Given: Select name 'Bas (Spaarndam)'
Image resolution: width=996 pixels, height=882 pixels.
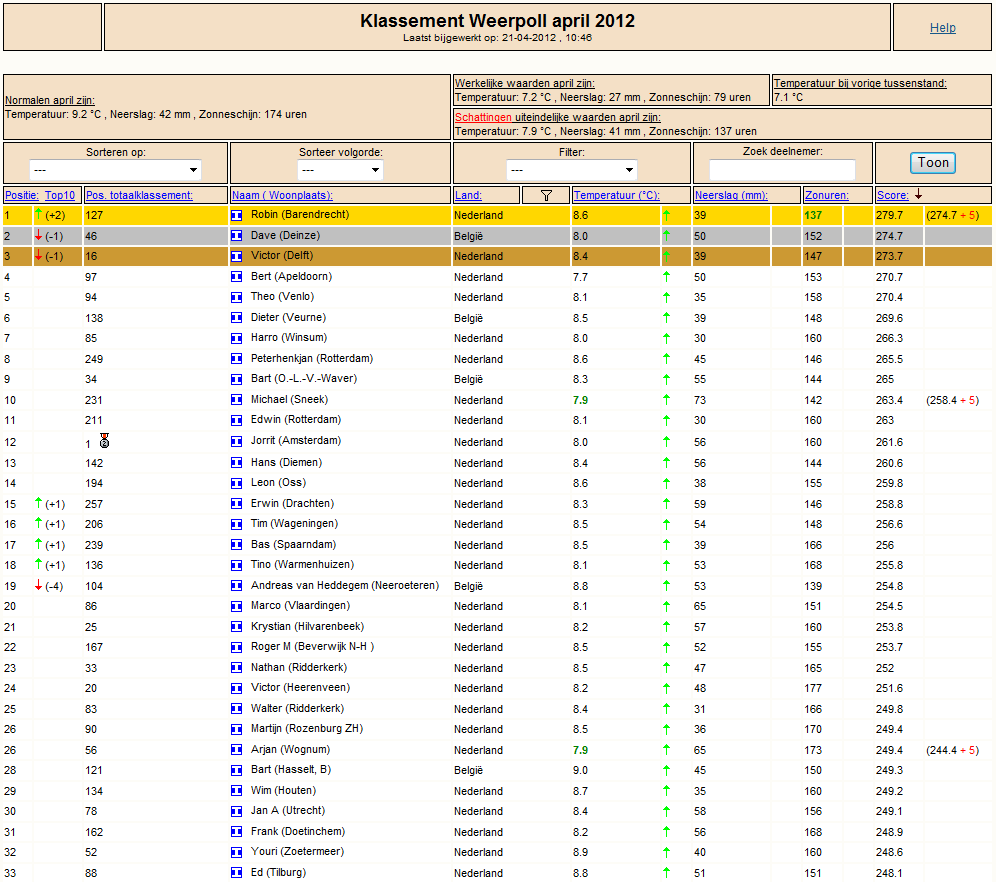Looking at the screenshot, I should point(293,544).
